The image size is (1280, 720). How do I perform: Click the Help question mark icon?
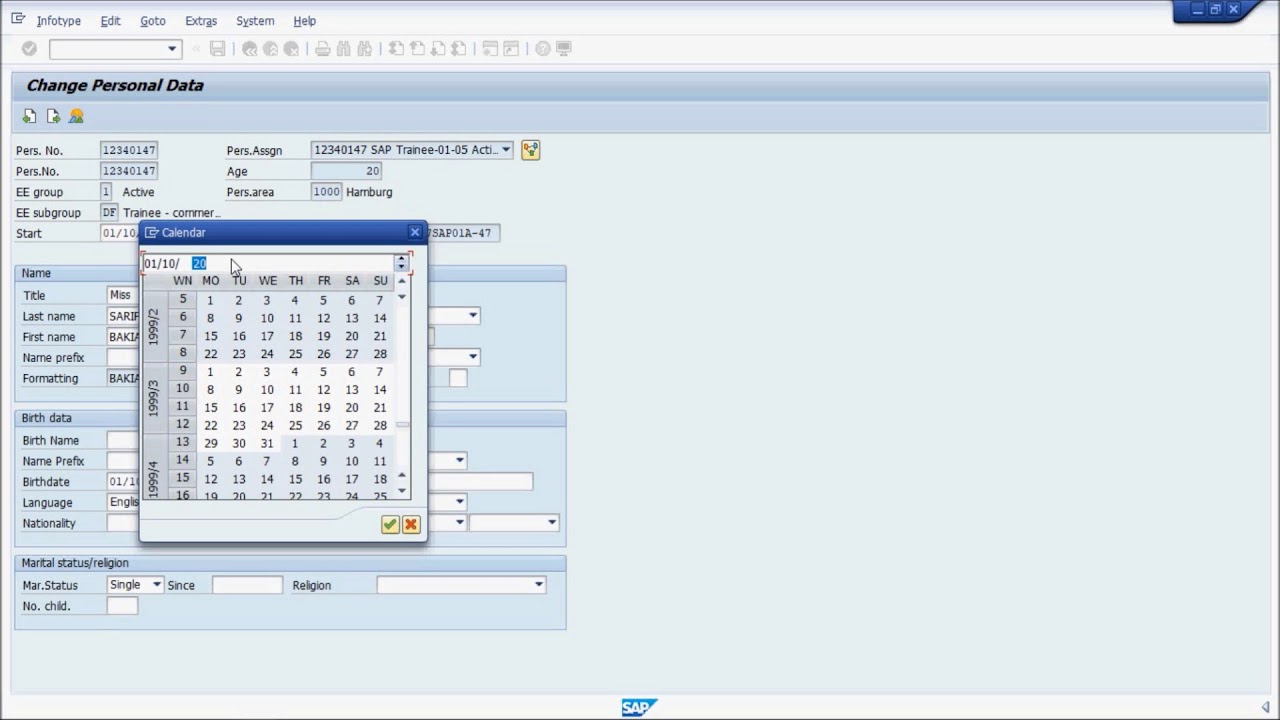click(x=542, y=48)
